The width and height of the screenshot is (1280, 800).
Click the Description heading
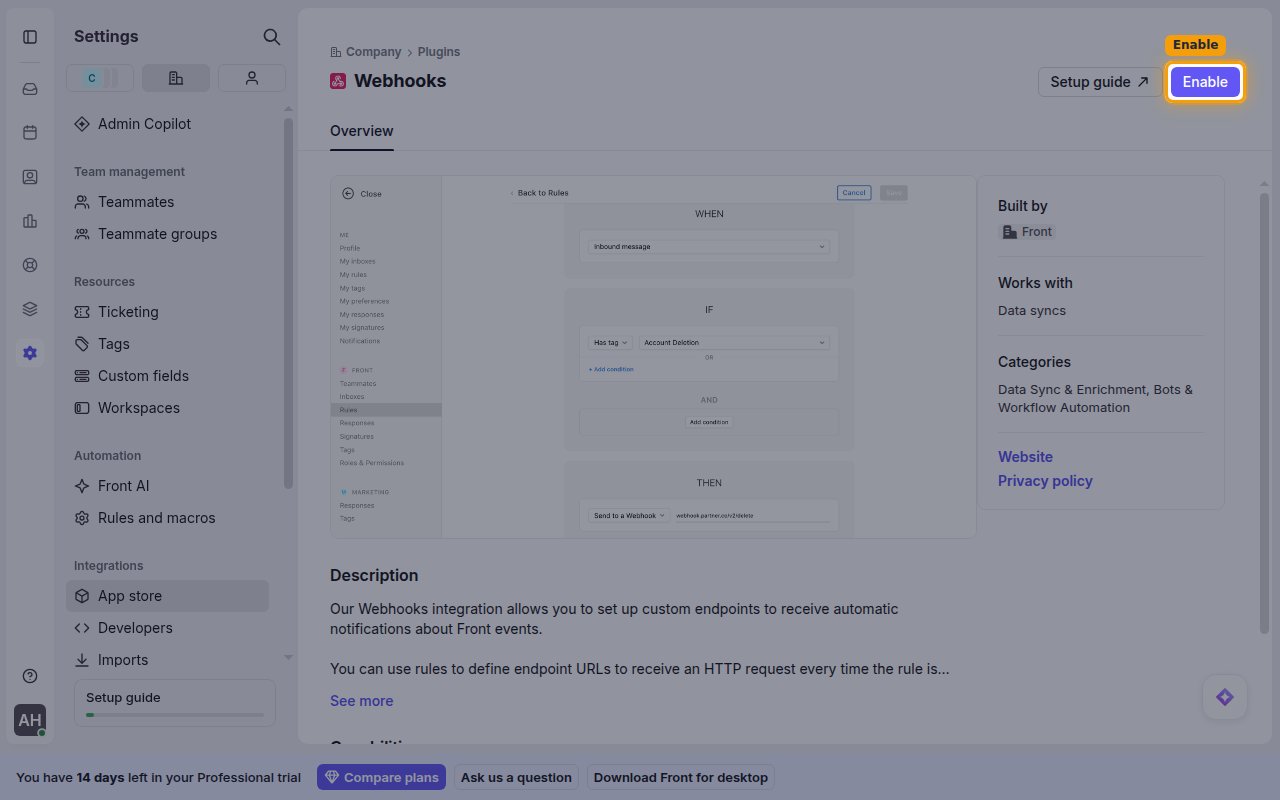(374, 576)
